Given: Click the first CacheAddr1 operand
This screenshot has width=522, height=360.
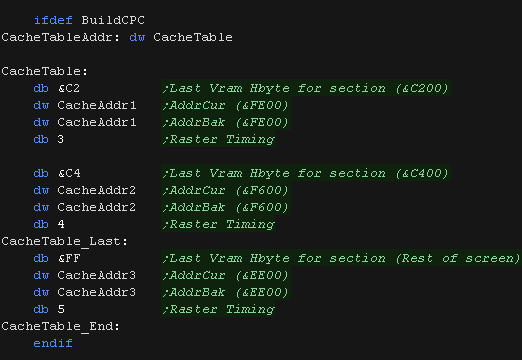Looking at the screenshot, I should (x=97, y=105).
